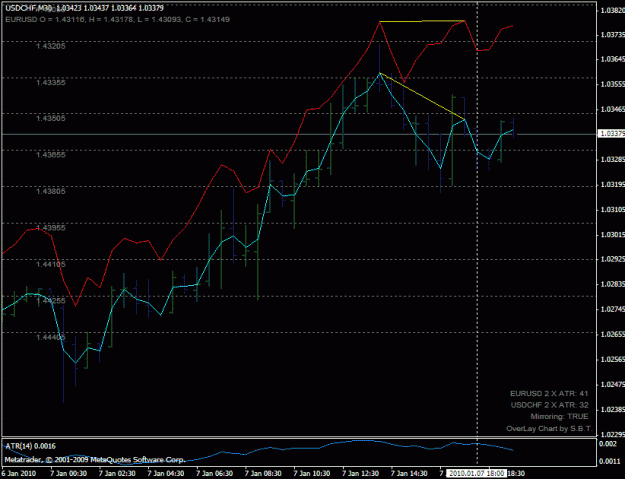Click the 7 Jan 12:30 time label
This screenshot has width=625, height=479.
(x=360, y=473)
